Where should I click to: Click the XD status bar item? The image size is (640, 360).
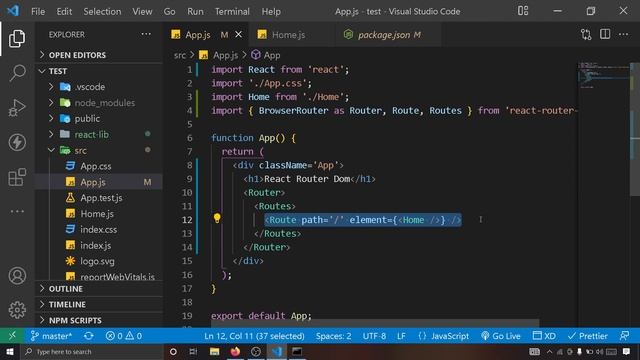click(x=544, y=336)
